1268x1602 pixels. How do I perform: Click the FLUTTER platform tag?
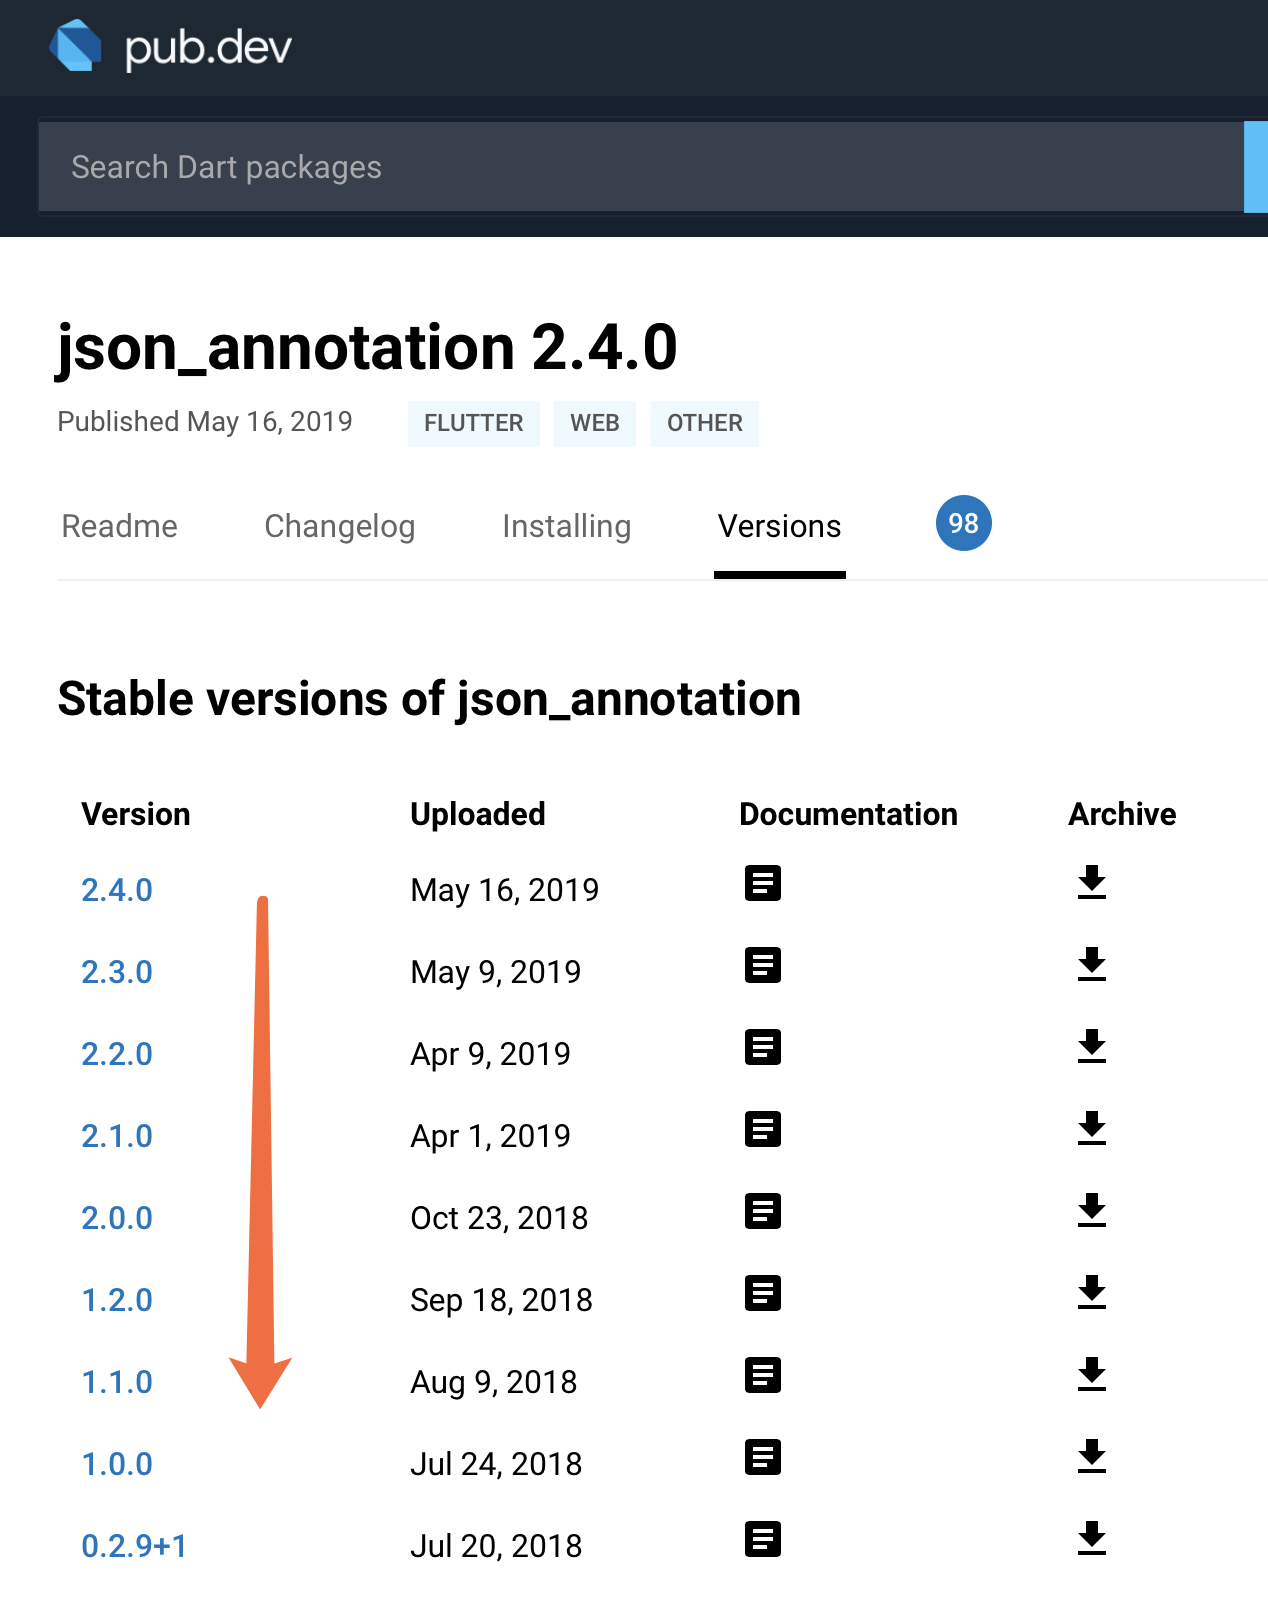click(x=473, y=423)
